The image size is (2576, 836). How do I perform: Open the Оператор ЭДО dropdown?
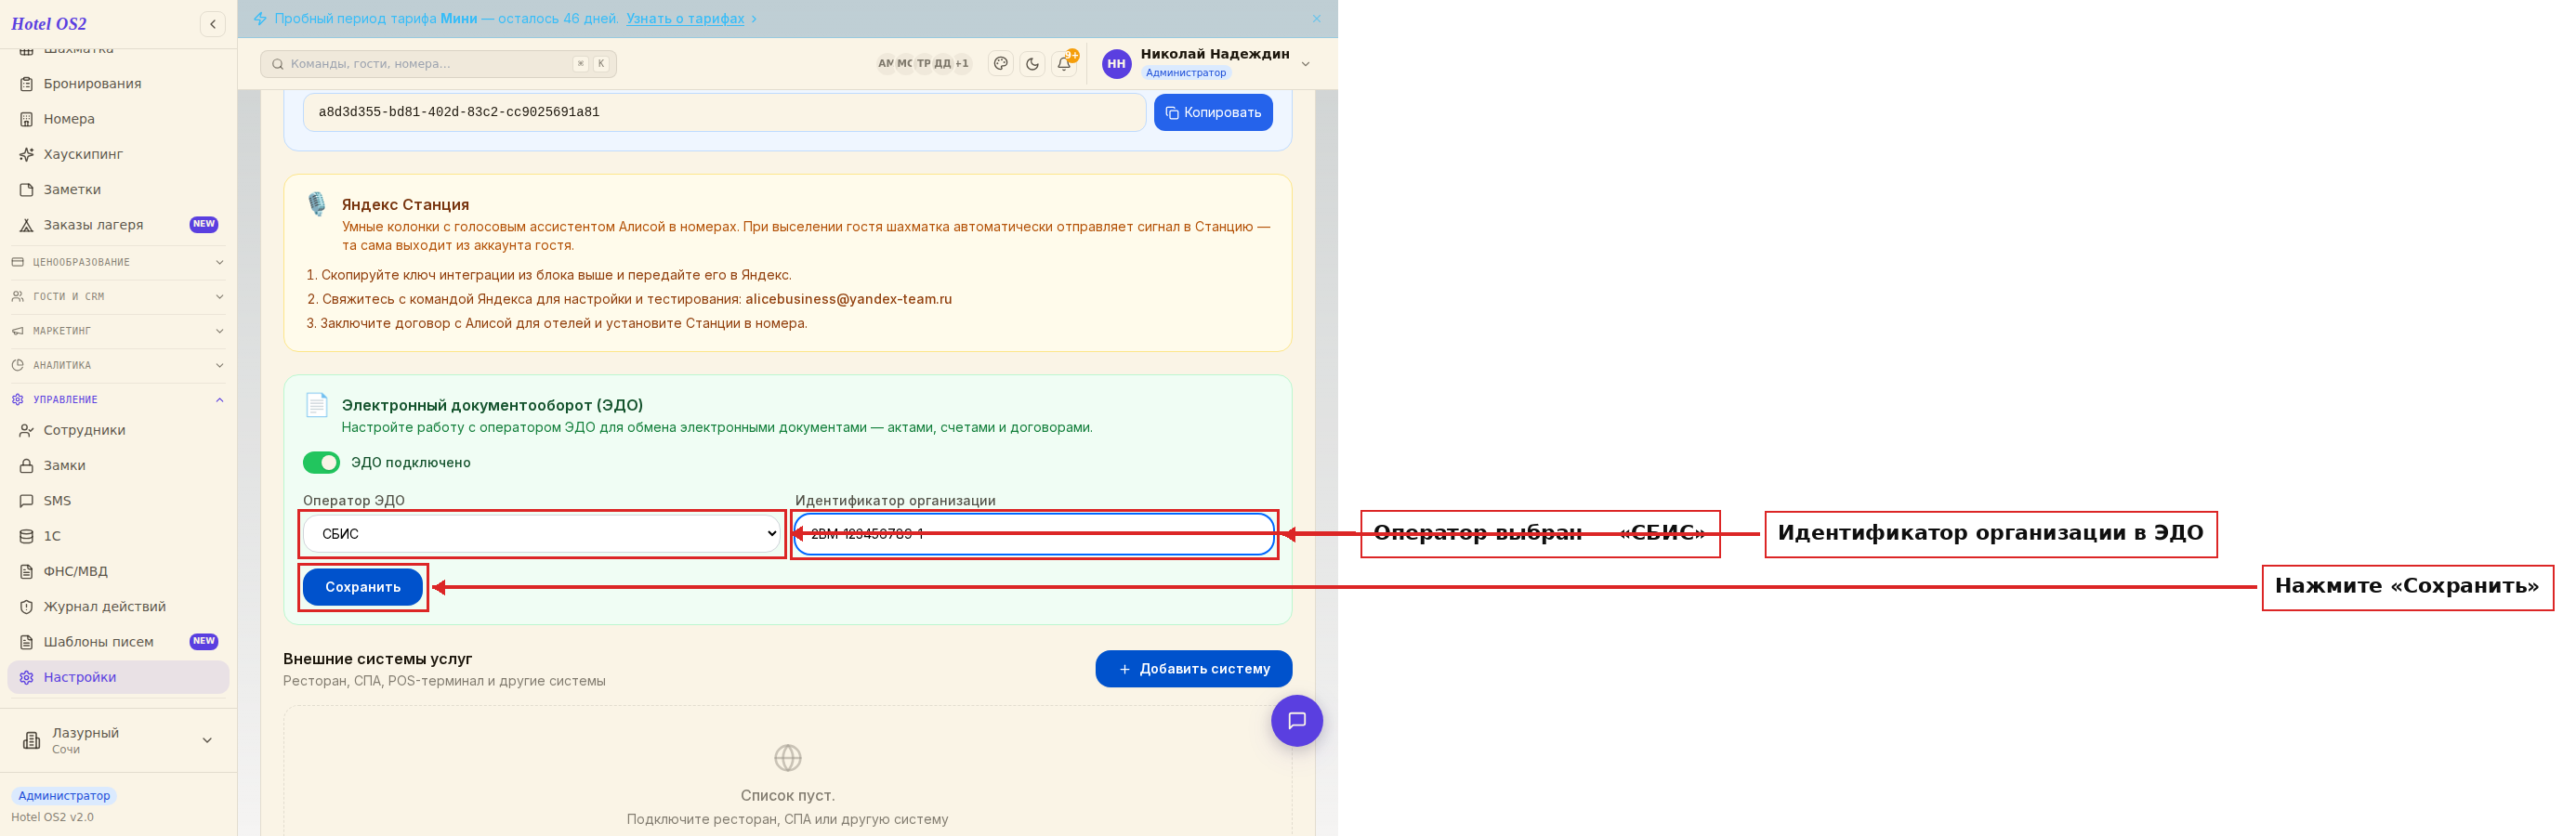point(542,533)
